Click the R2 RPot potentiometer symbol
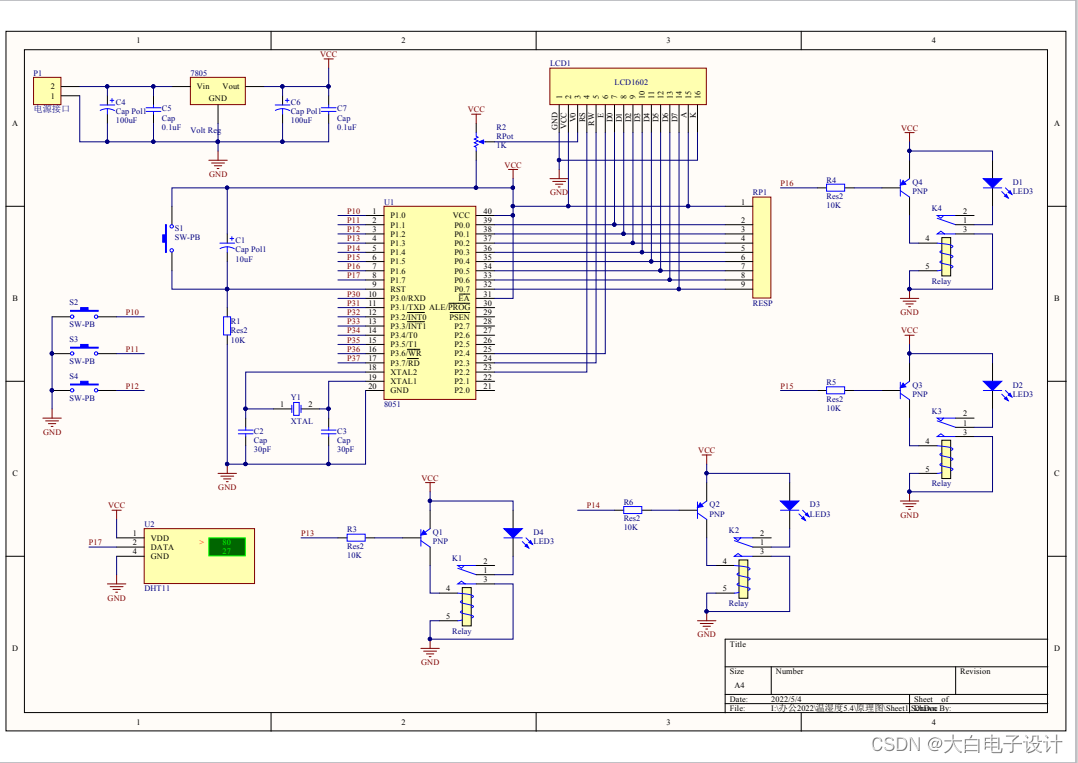The image size is (1078, 763). [x=476, y=142]
